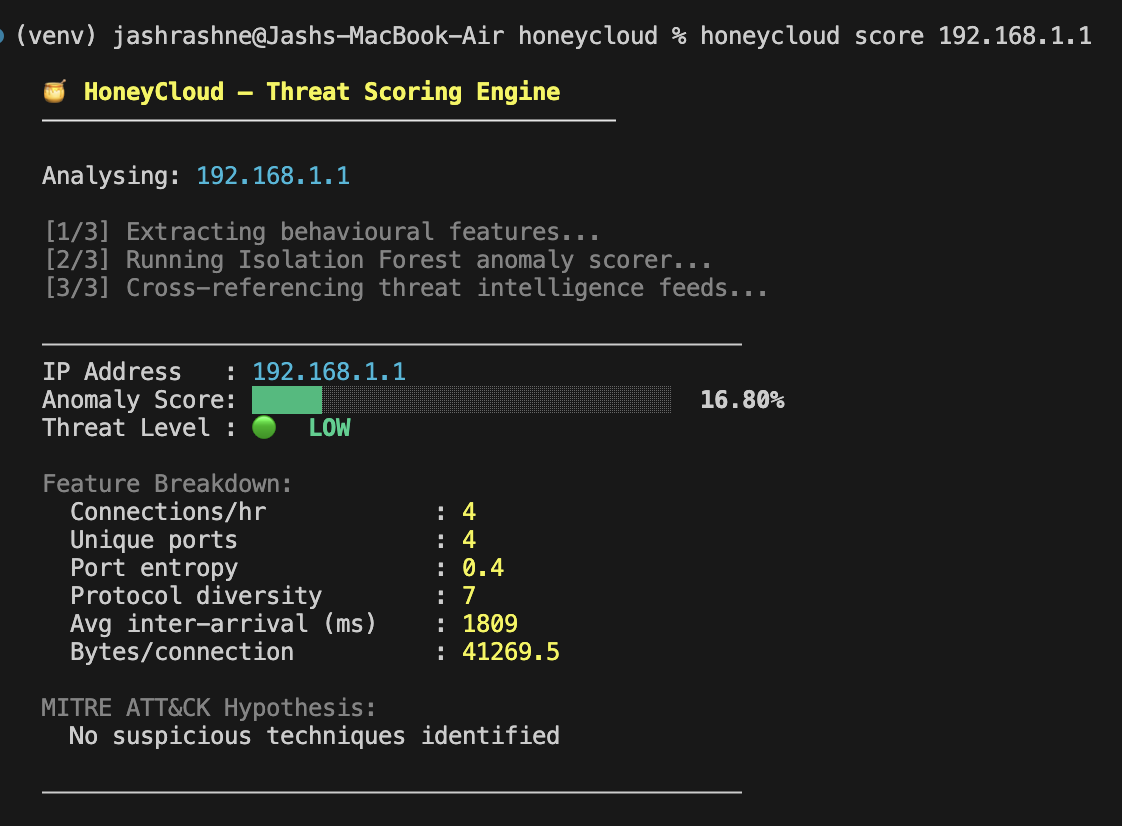Click the 'Avg inter-arrival (ms)' label
1122x826 pixels.
(223, 623)
